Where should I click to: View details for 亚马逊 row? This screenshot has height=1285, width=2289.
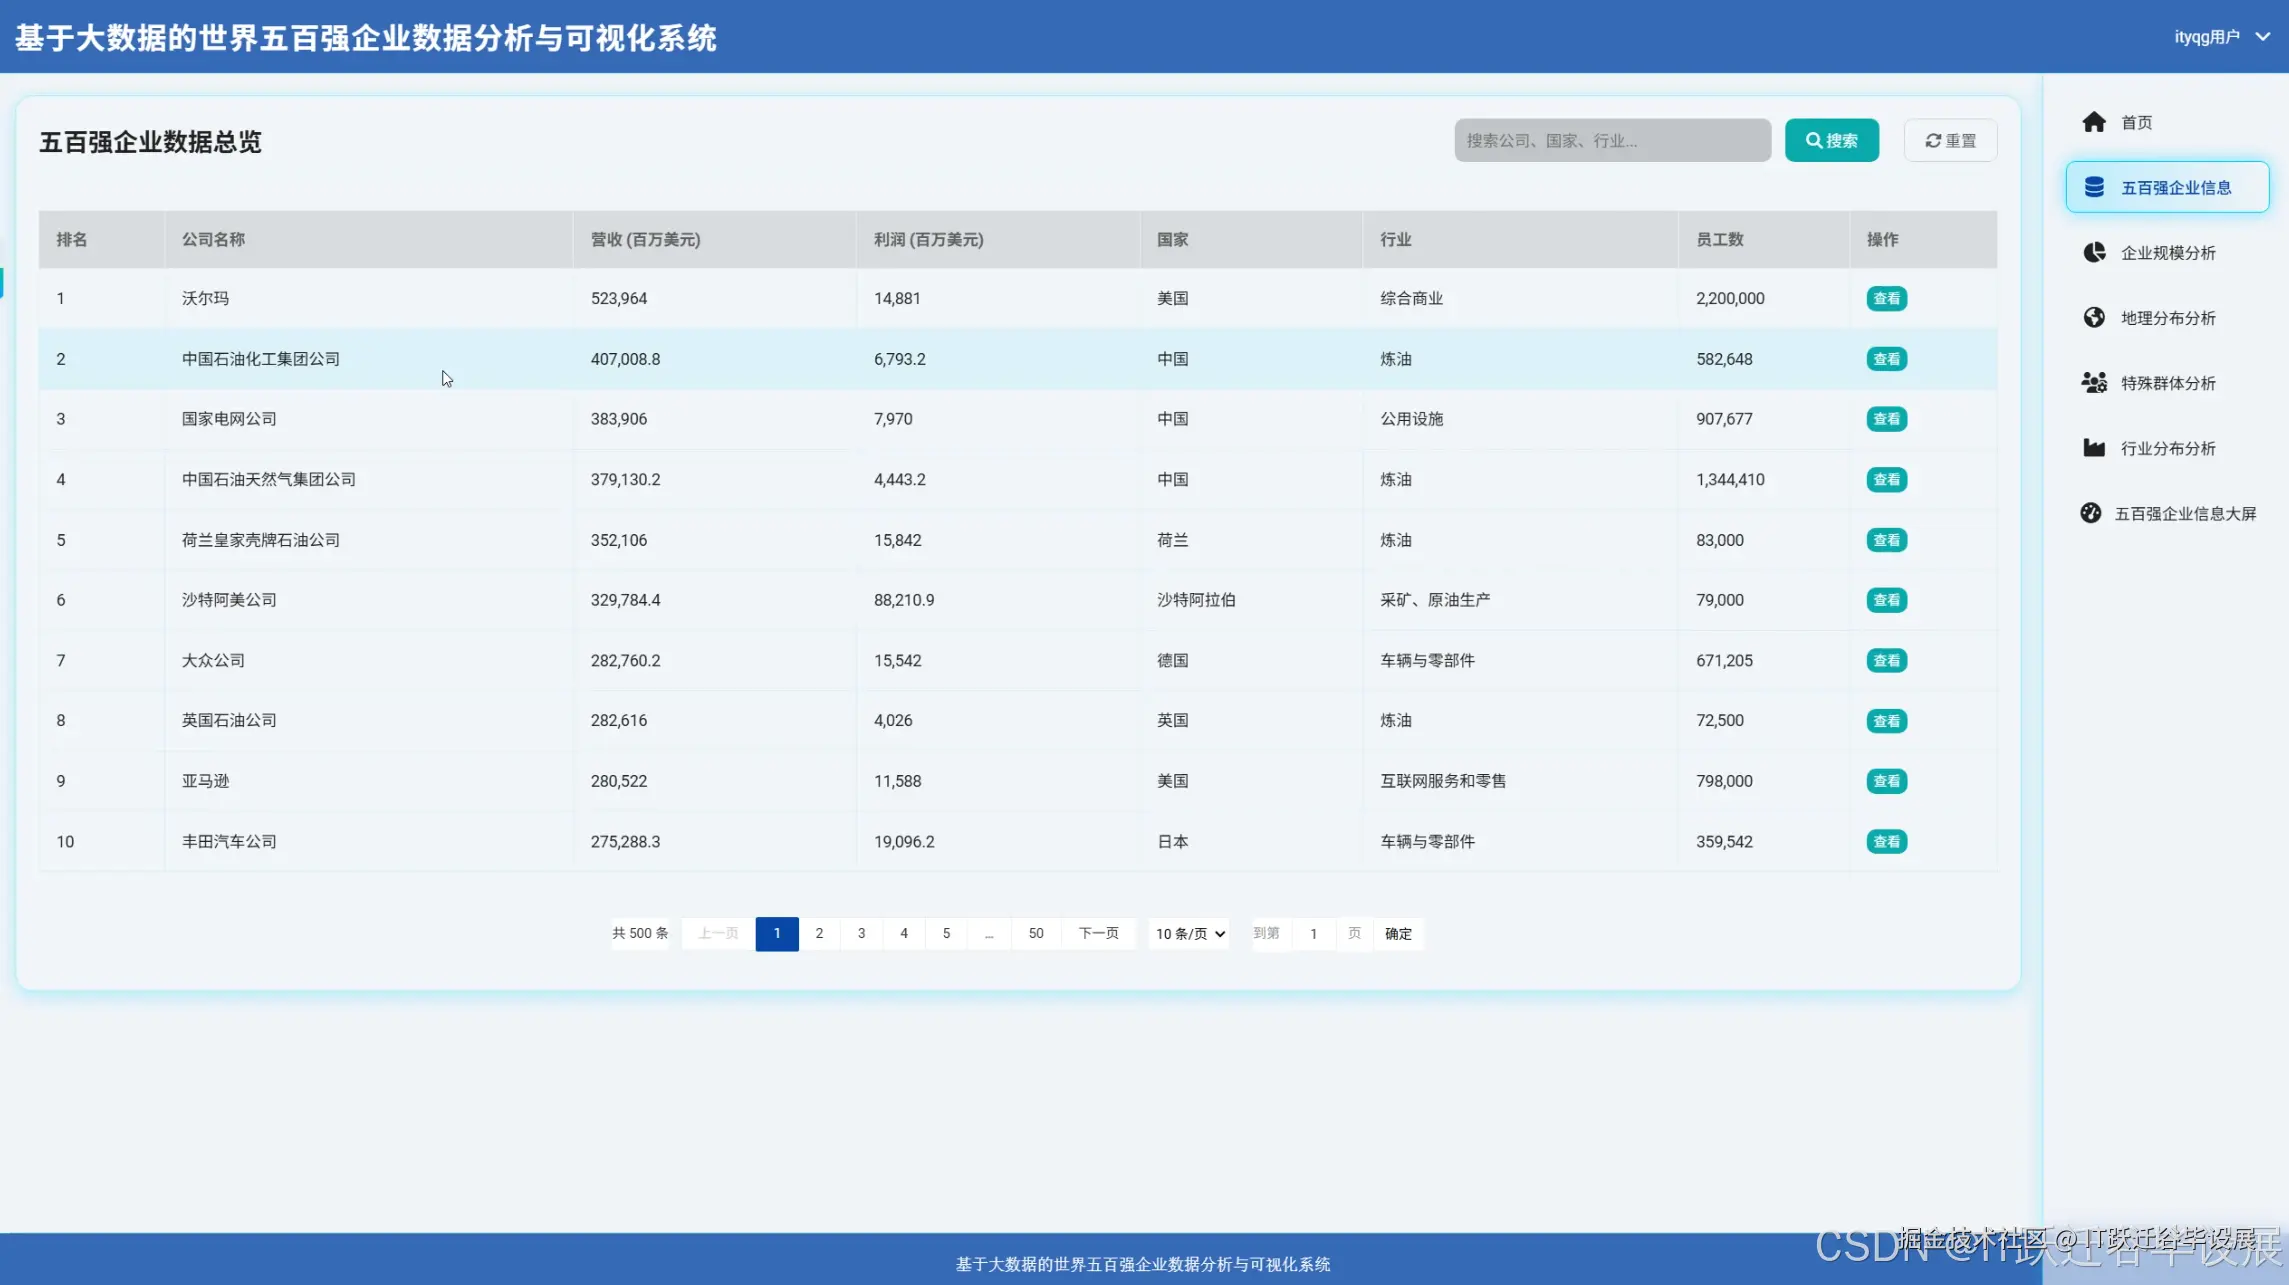tap(1886, 781)
